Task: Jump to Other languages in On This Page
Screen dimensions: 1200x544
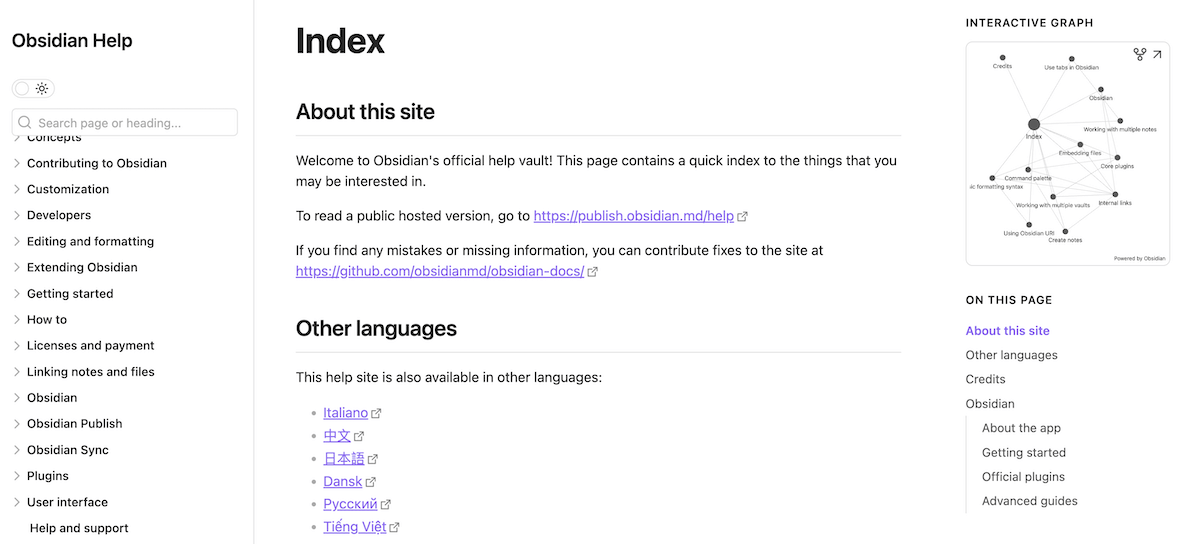Action: (x=1011, y=355)
